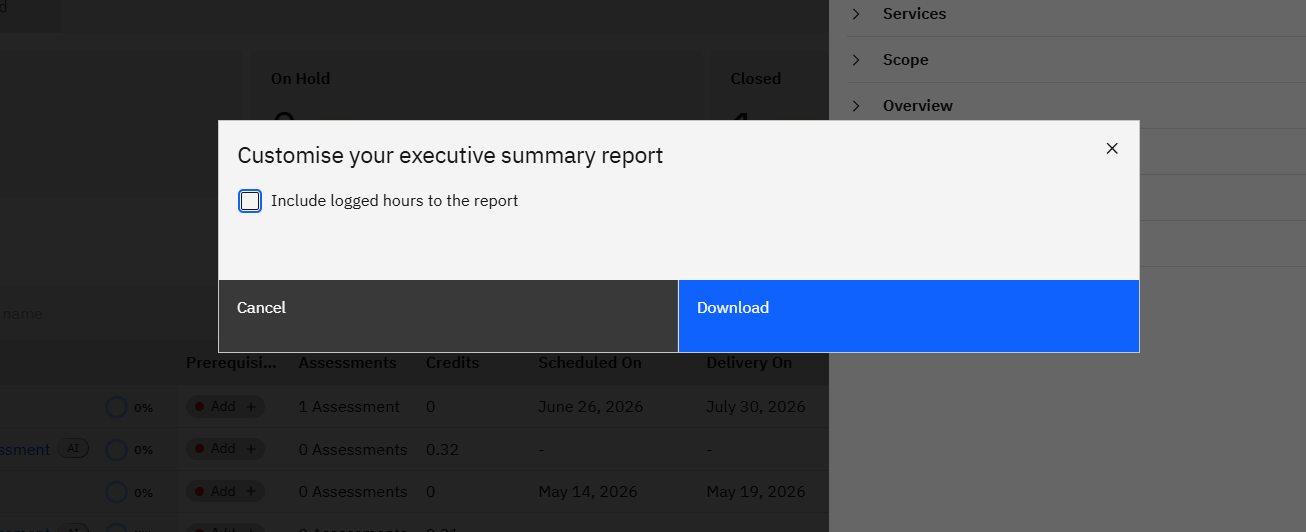Click "0 Assessments" in the 0.32 credits row
This screenshot has height=532, width=1306.
point(353,450)
